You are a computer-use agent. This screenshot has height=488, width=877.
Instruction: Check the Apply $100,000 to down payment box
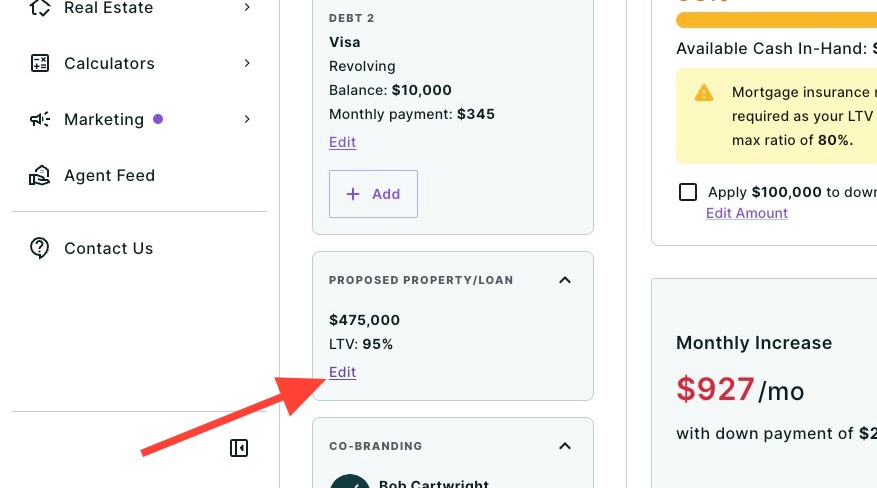tap(687, 192)
